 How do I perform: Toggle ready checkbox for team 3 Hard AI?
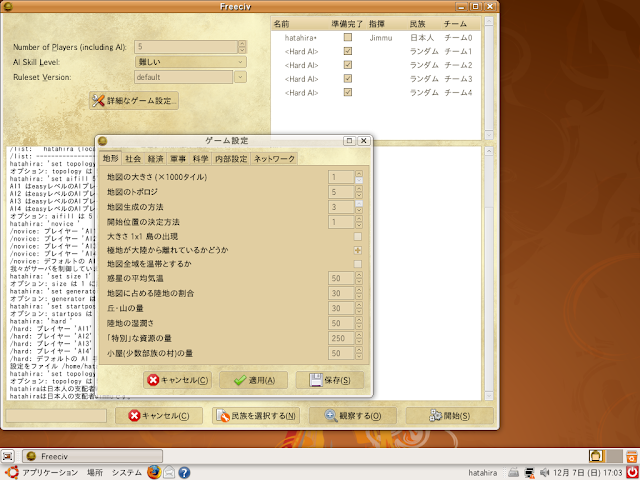click(347, 79)
